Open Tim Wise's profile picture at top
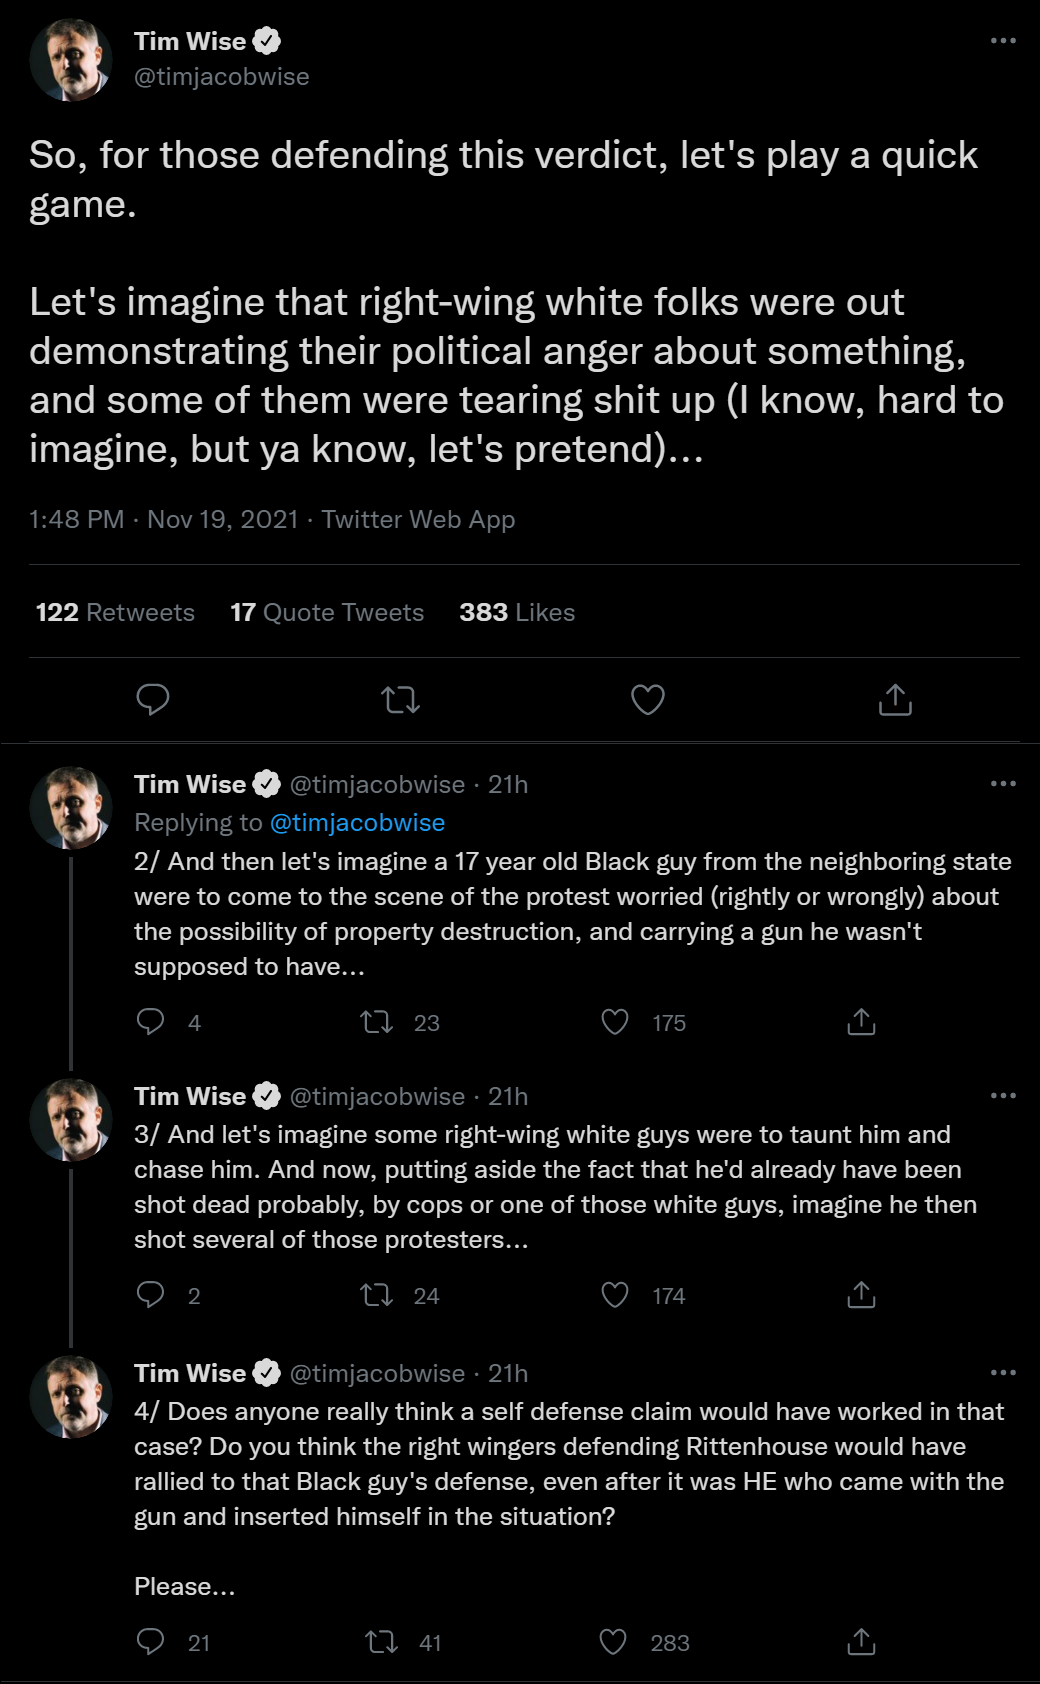Viewport: 1040px width, 1684px height. point(70,60)
